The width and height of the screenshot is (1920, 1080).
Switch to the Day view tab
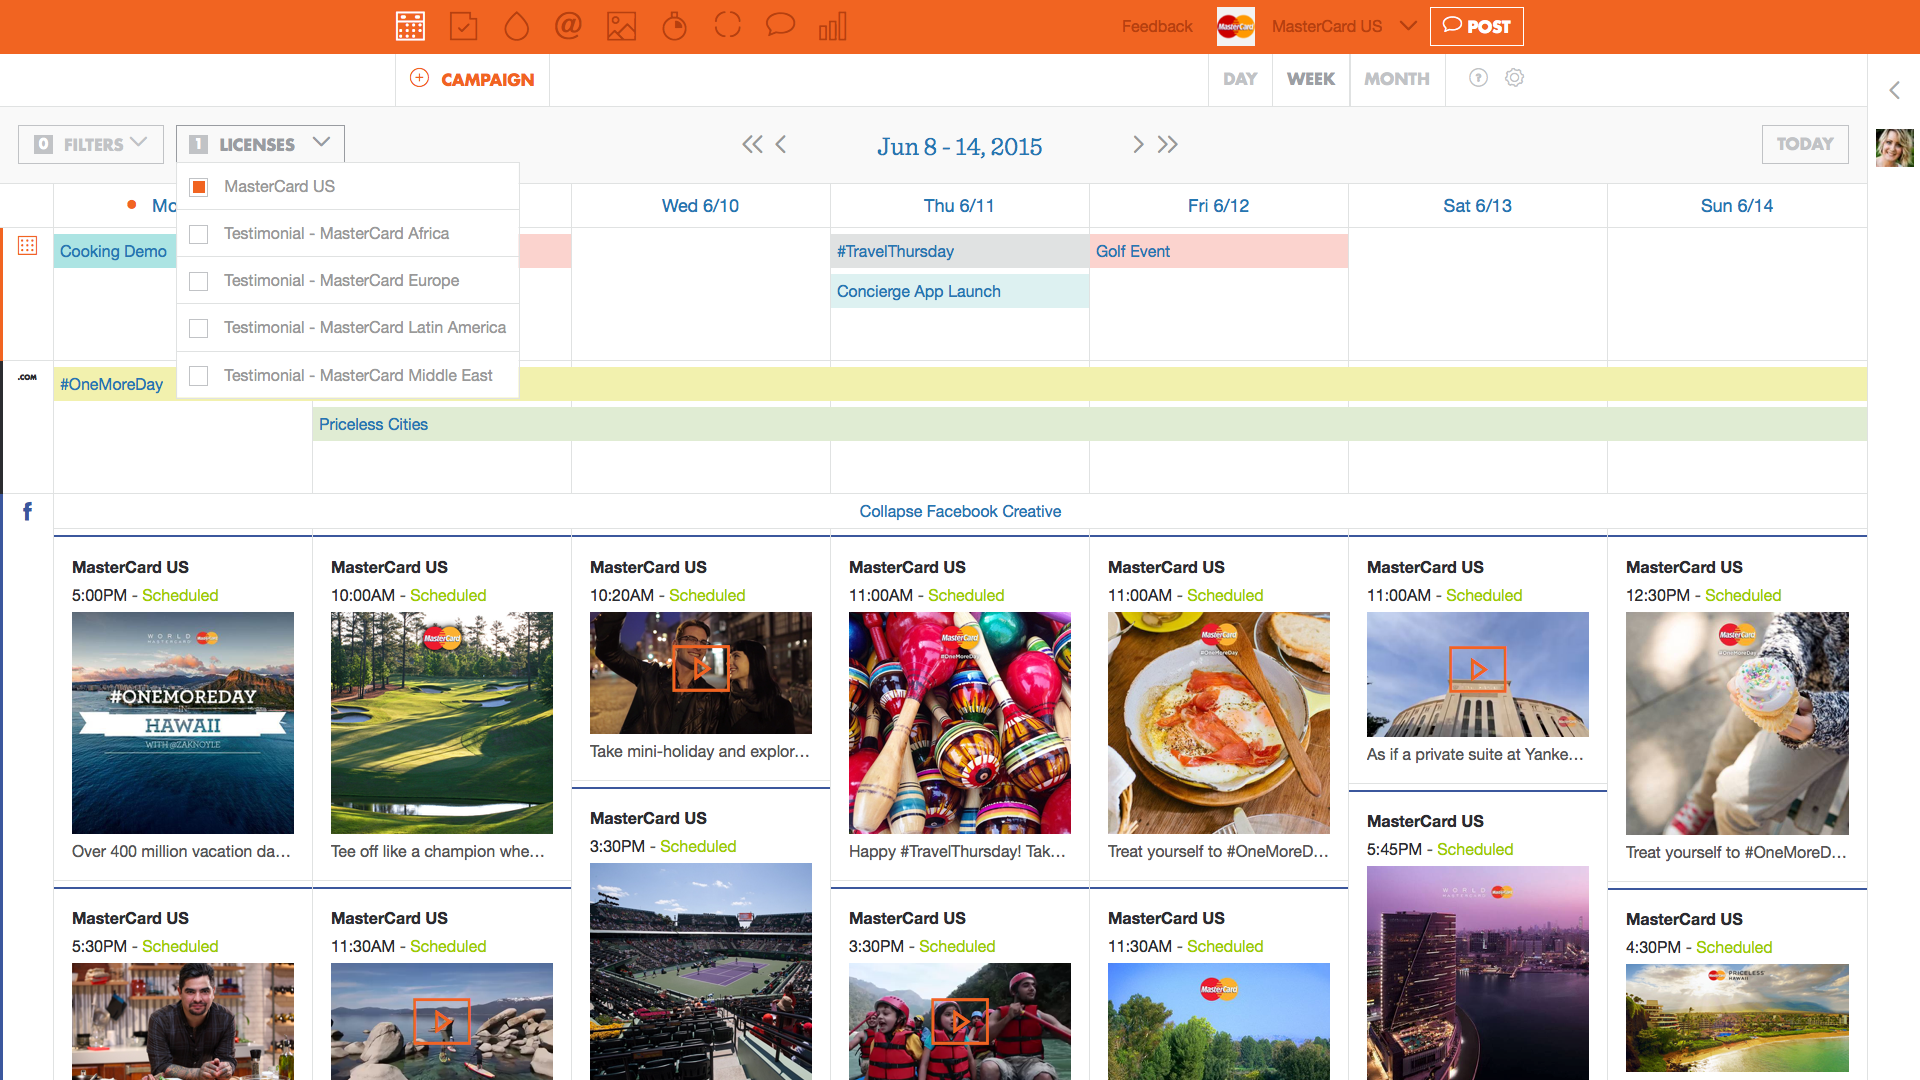click(x=1239, y=79)
